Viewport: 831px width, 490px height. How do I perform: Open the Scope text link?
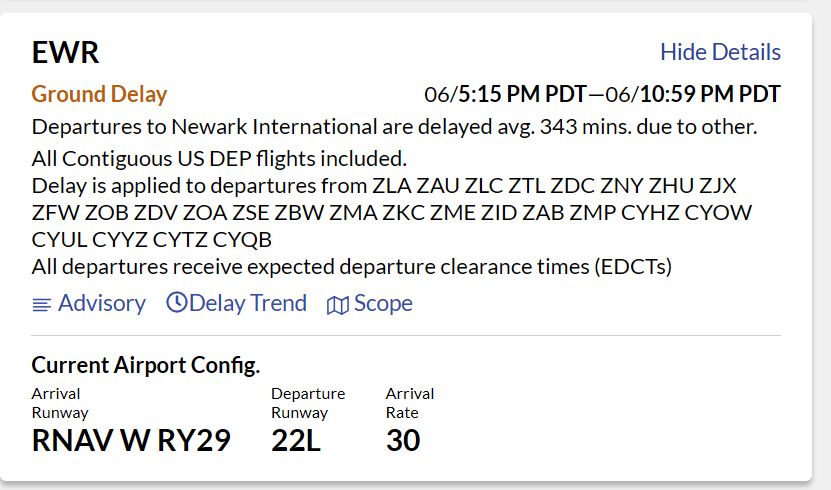coord(383,303)
